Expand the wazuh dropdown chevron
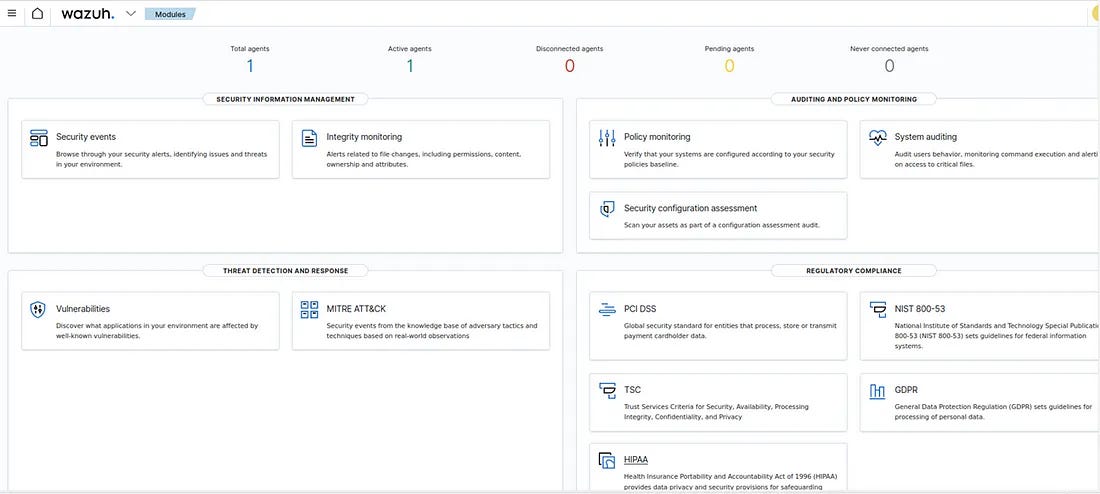Screen dimensions: 1100x494 pos(130,13)
